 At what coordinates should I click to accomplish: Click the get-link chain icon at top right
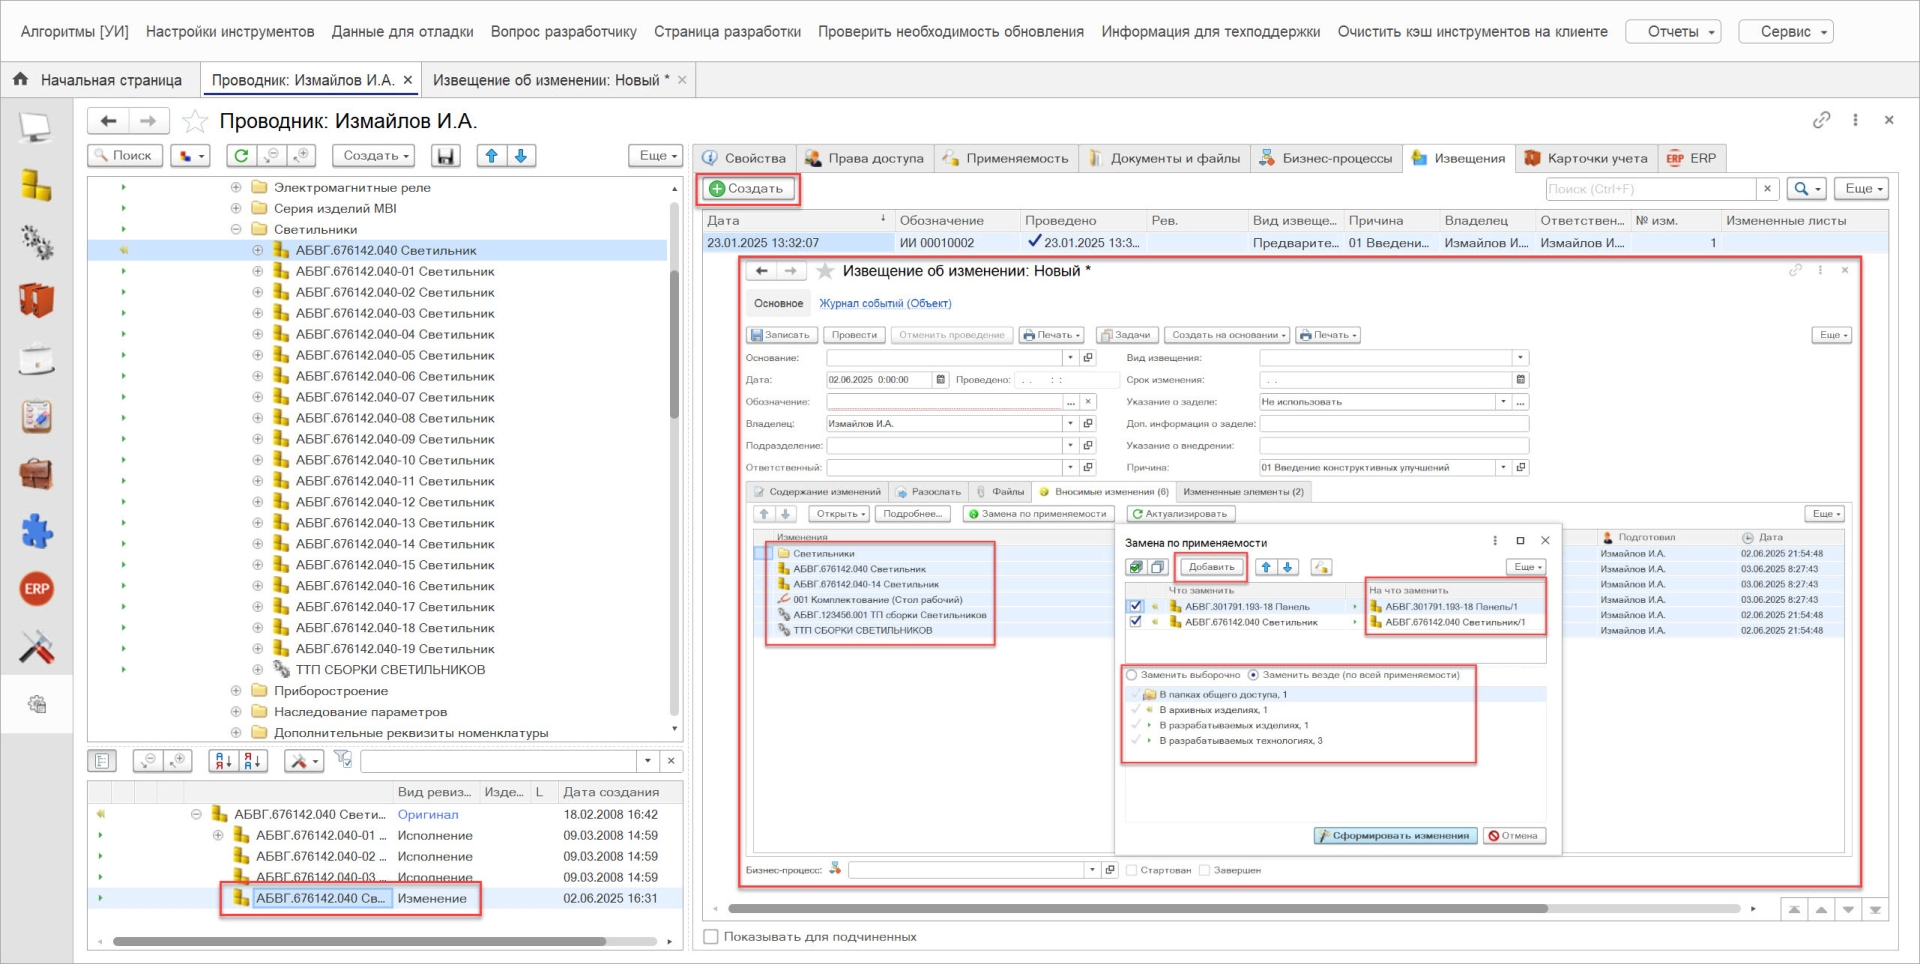pyautogui.click(x=1821, y=120)
